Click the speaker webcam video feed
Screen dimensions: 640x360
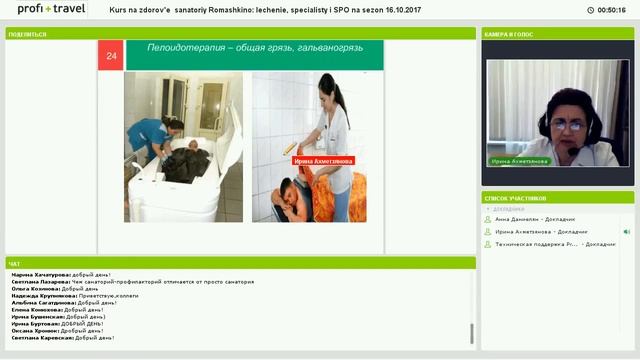(558, 113)
